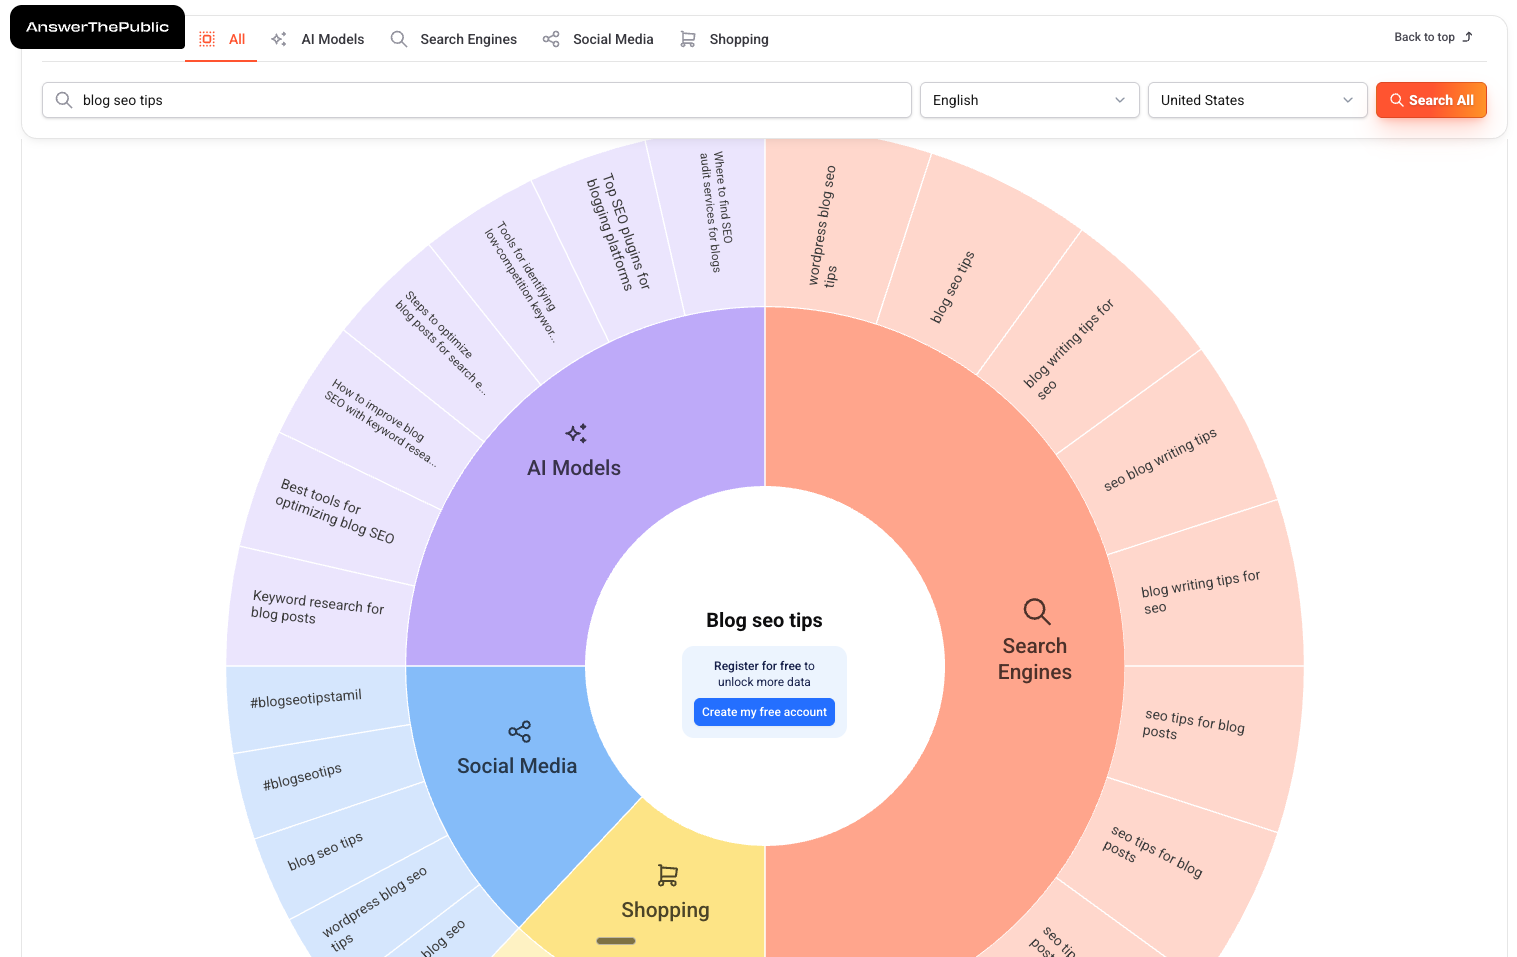Click the cart icon in the yellow Shopping wedge
The height and width of the screenshot is (957, 1517).
[x=666, y=874]
